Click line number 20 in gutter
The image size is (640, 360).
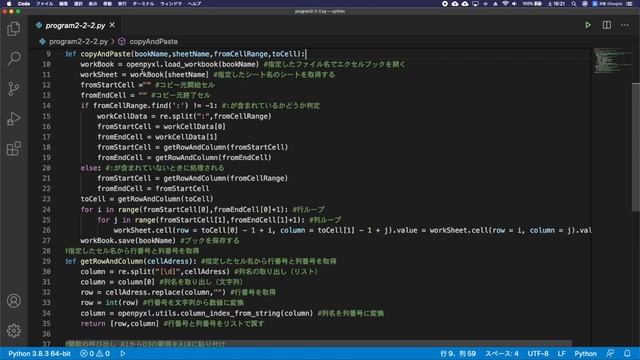[47, 168]
